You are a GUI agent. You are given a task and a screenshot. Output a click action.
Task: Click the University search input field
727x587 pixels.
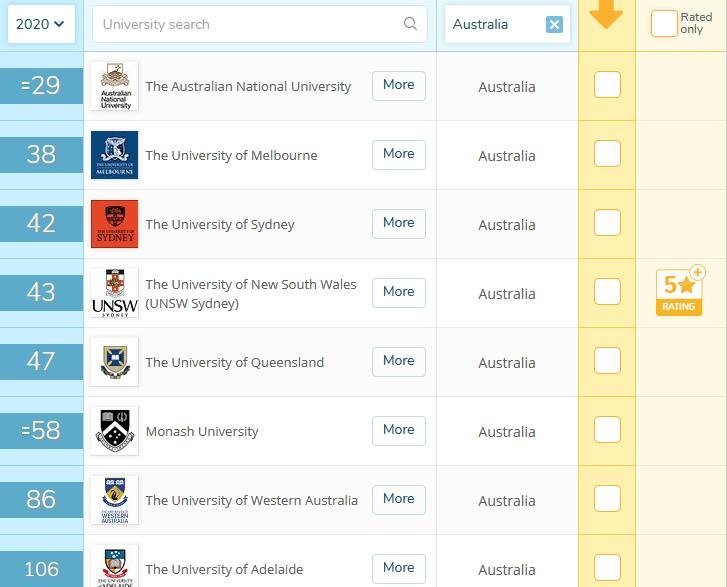(x=250, y=24)
